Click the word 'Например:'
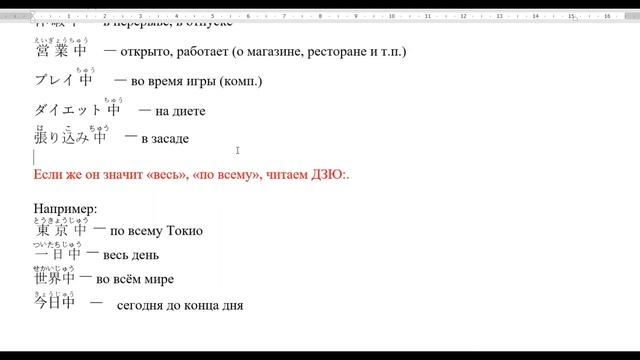This screenshot has height=360, width=640. (x=65, y=209)
